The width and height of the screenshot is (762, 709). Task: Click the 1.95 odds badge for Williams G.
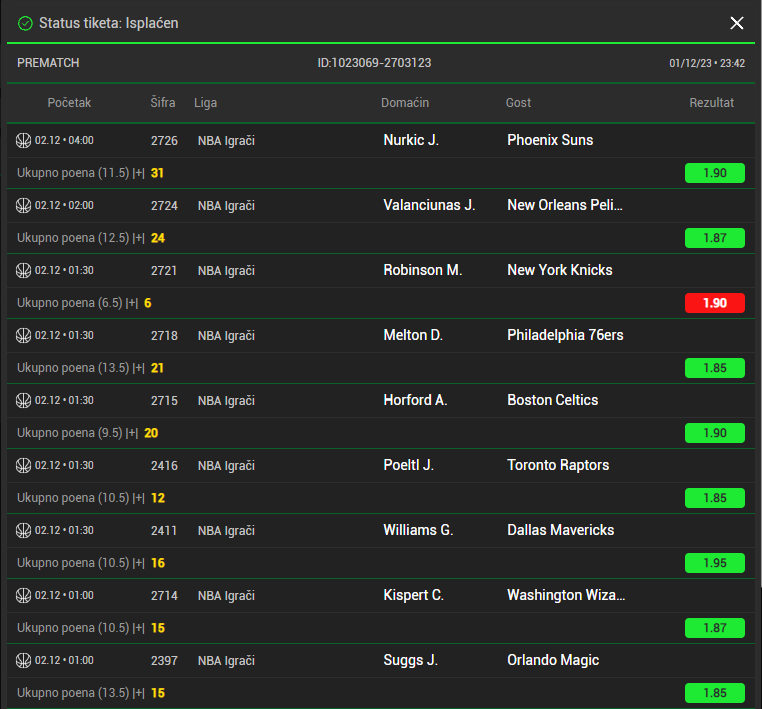[x=714, y=563]
